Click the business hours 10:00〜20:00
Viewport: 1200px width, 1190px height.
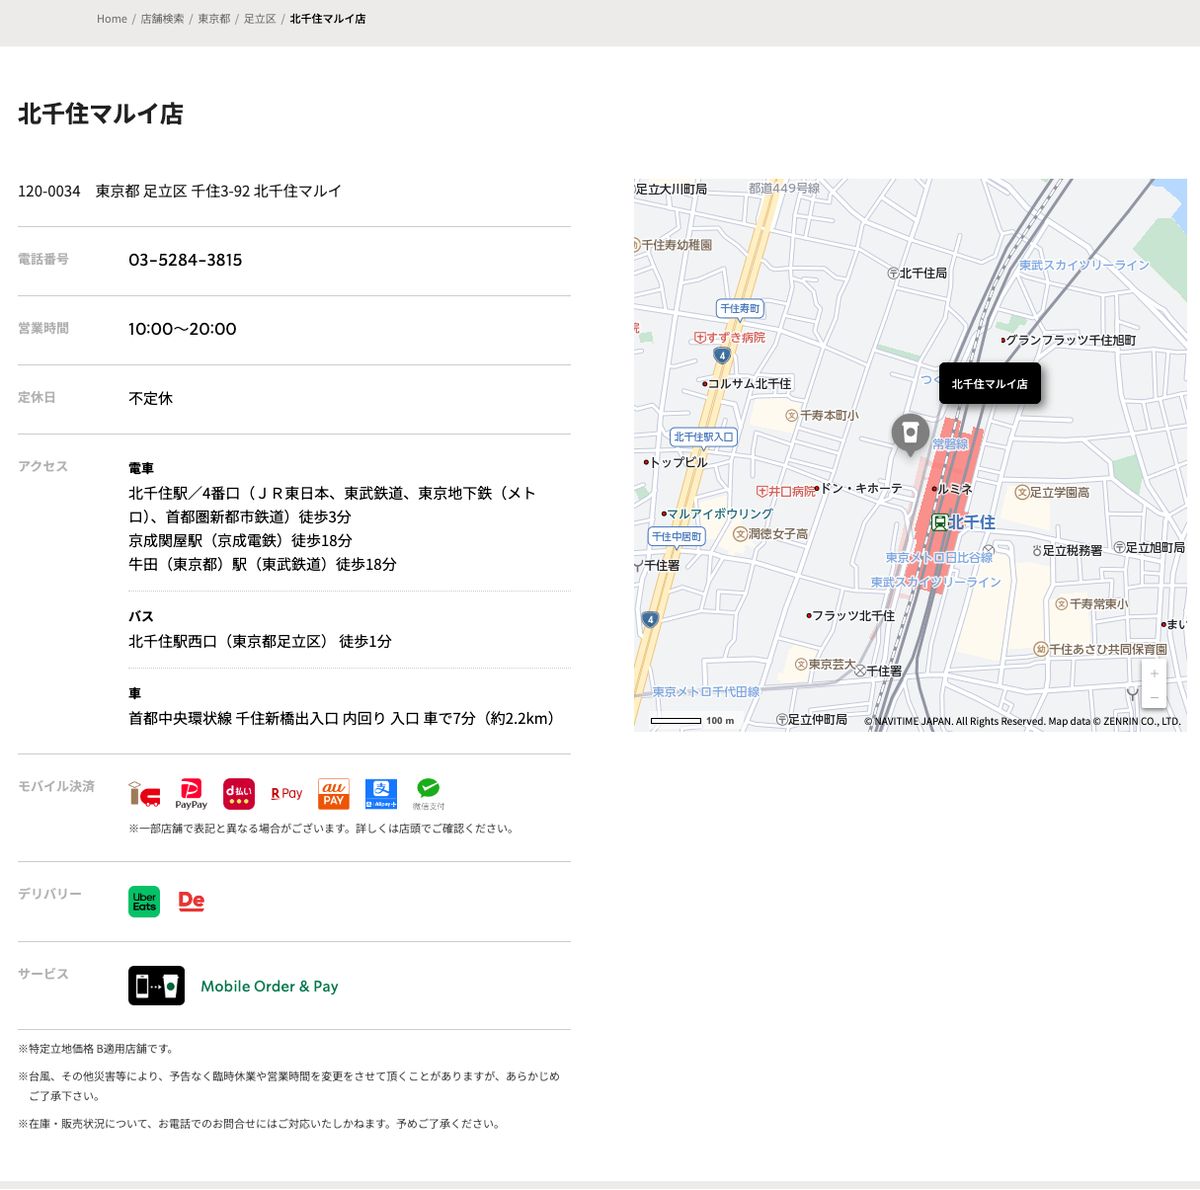(182, 329)
